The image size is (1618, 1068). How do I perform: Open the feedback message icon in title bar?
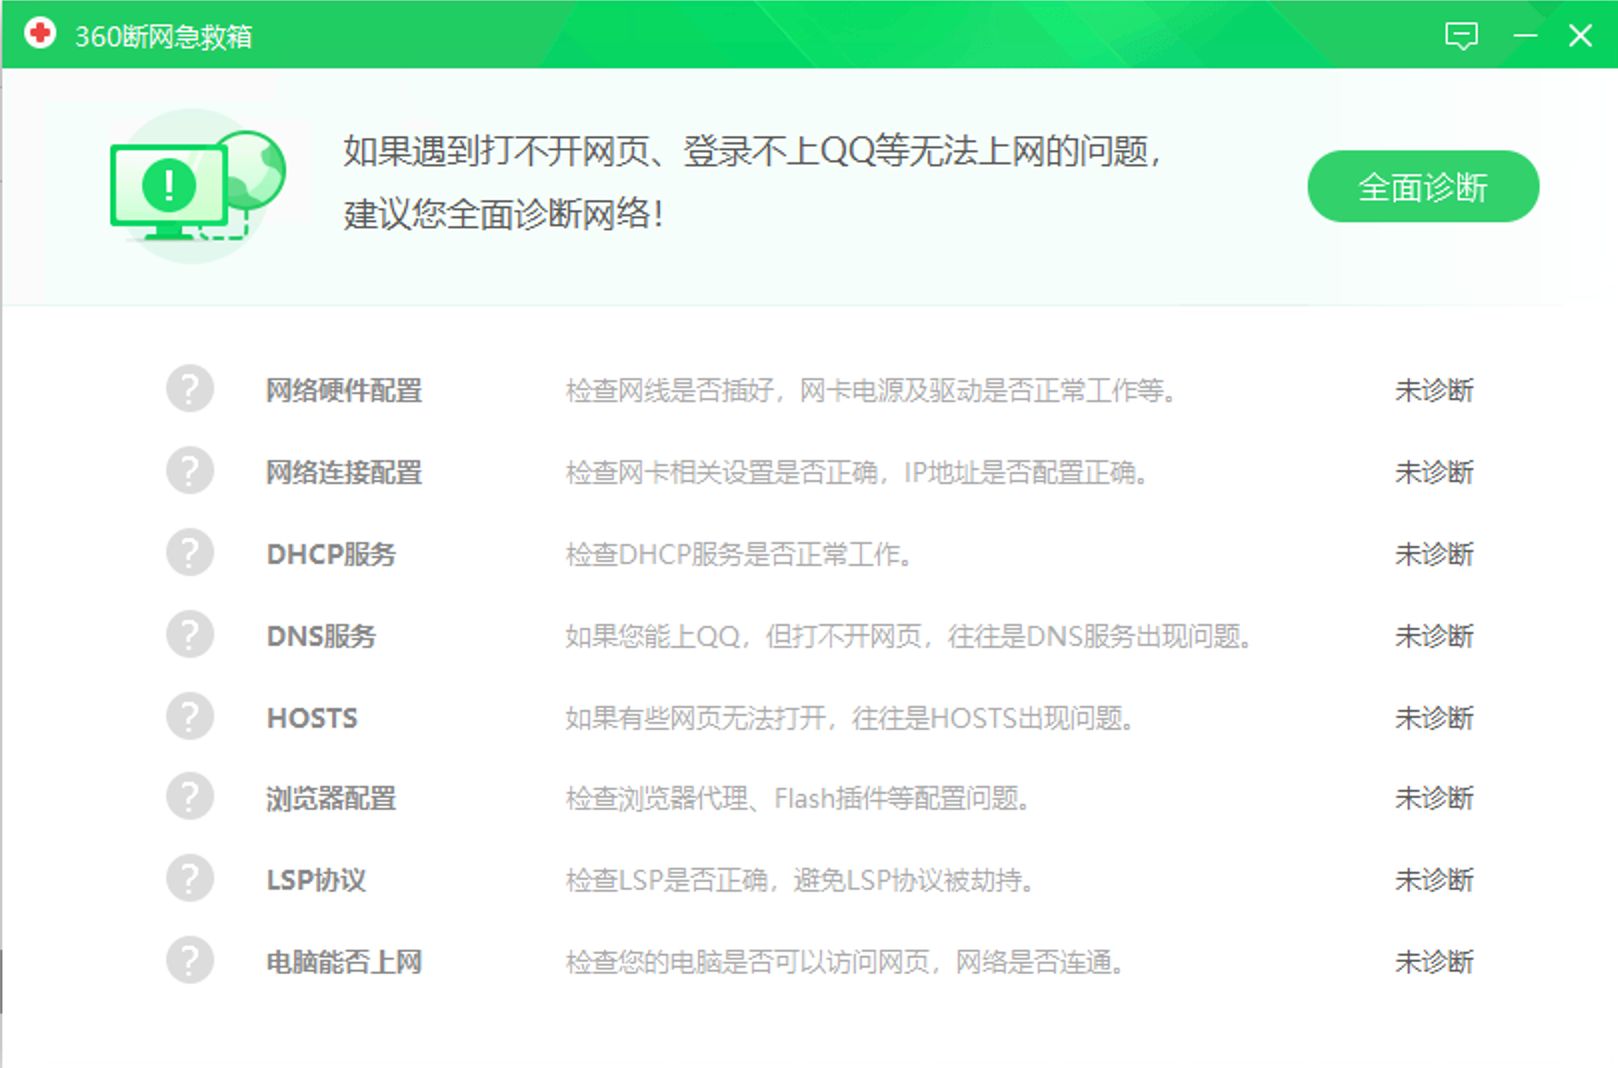click(x=1463, y=35)
